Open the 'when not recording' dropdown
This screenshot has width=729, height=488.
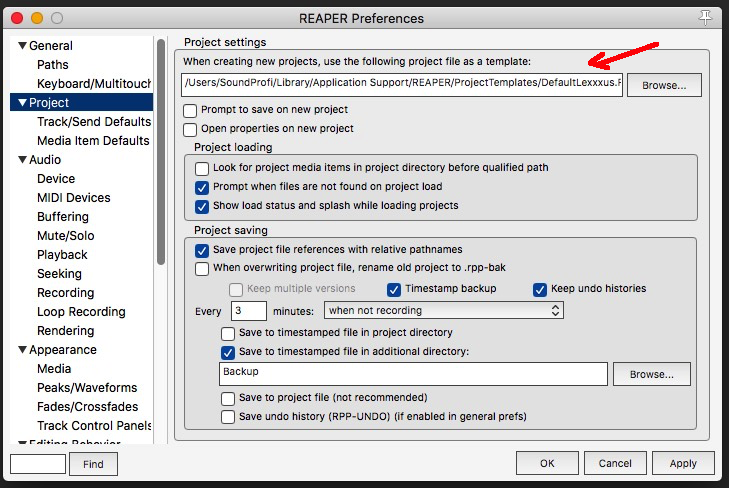click(444, 310)
